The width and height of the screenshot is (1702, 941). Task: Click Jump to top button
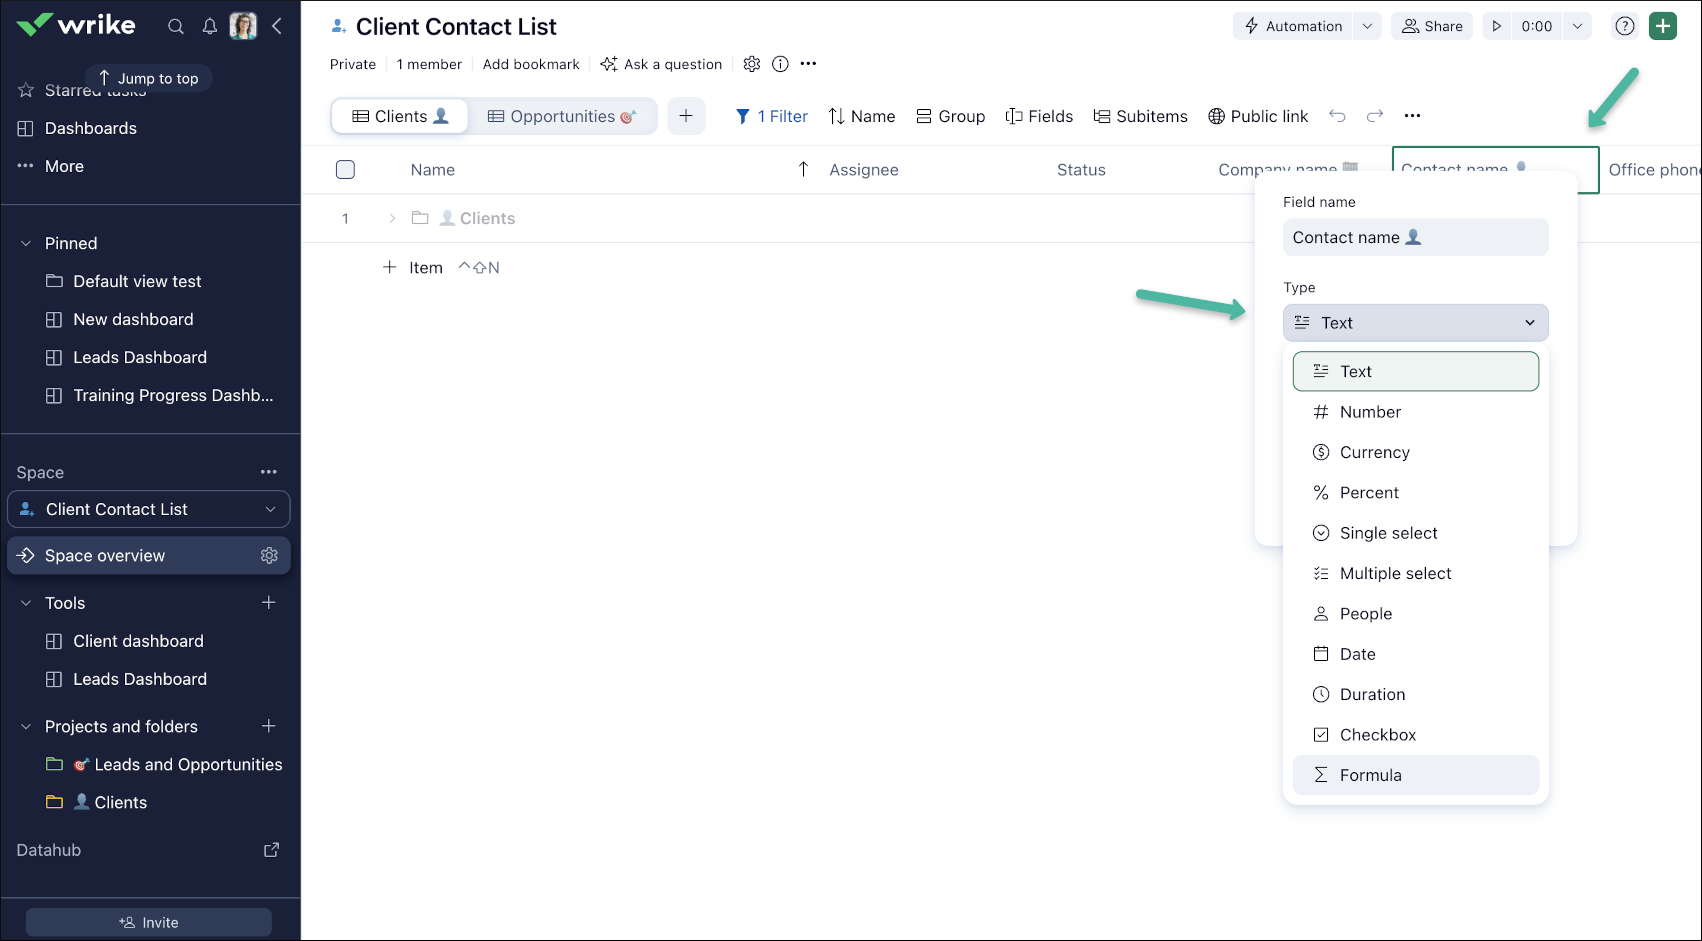coord(148,78)
